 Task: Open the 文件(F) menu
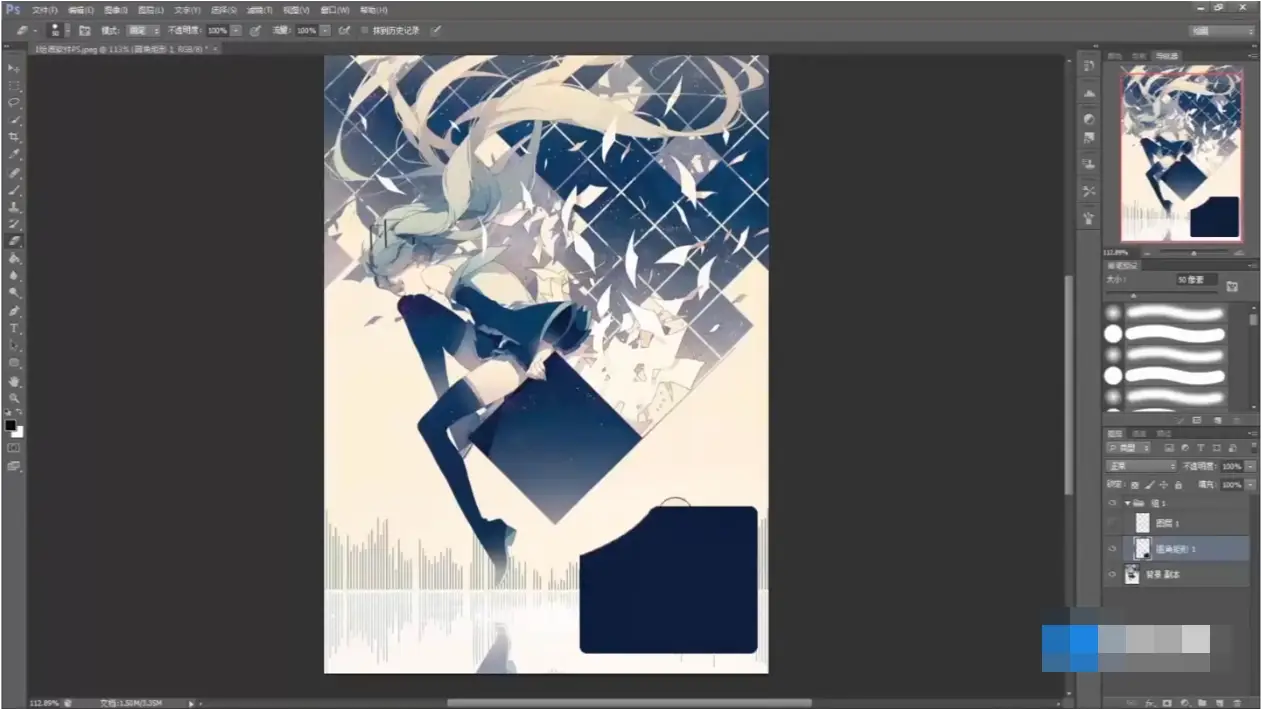coord(46,10)
